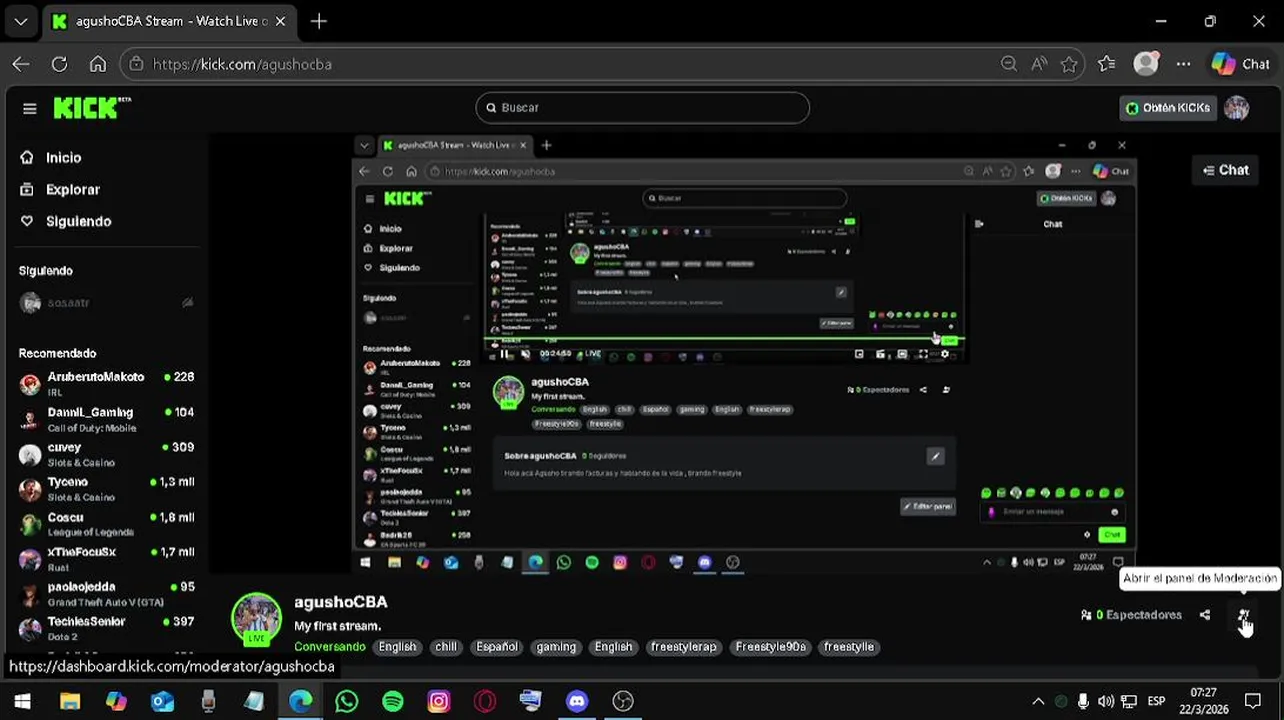The image size is (1284, 720).
Task: Refresh the page in Edge
Action: tap(59, 64)
